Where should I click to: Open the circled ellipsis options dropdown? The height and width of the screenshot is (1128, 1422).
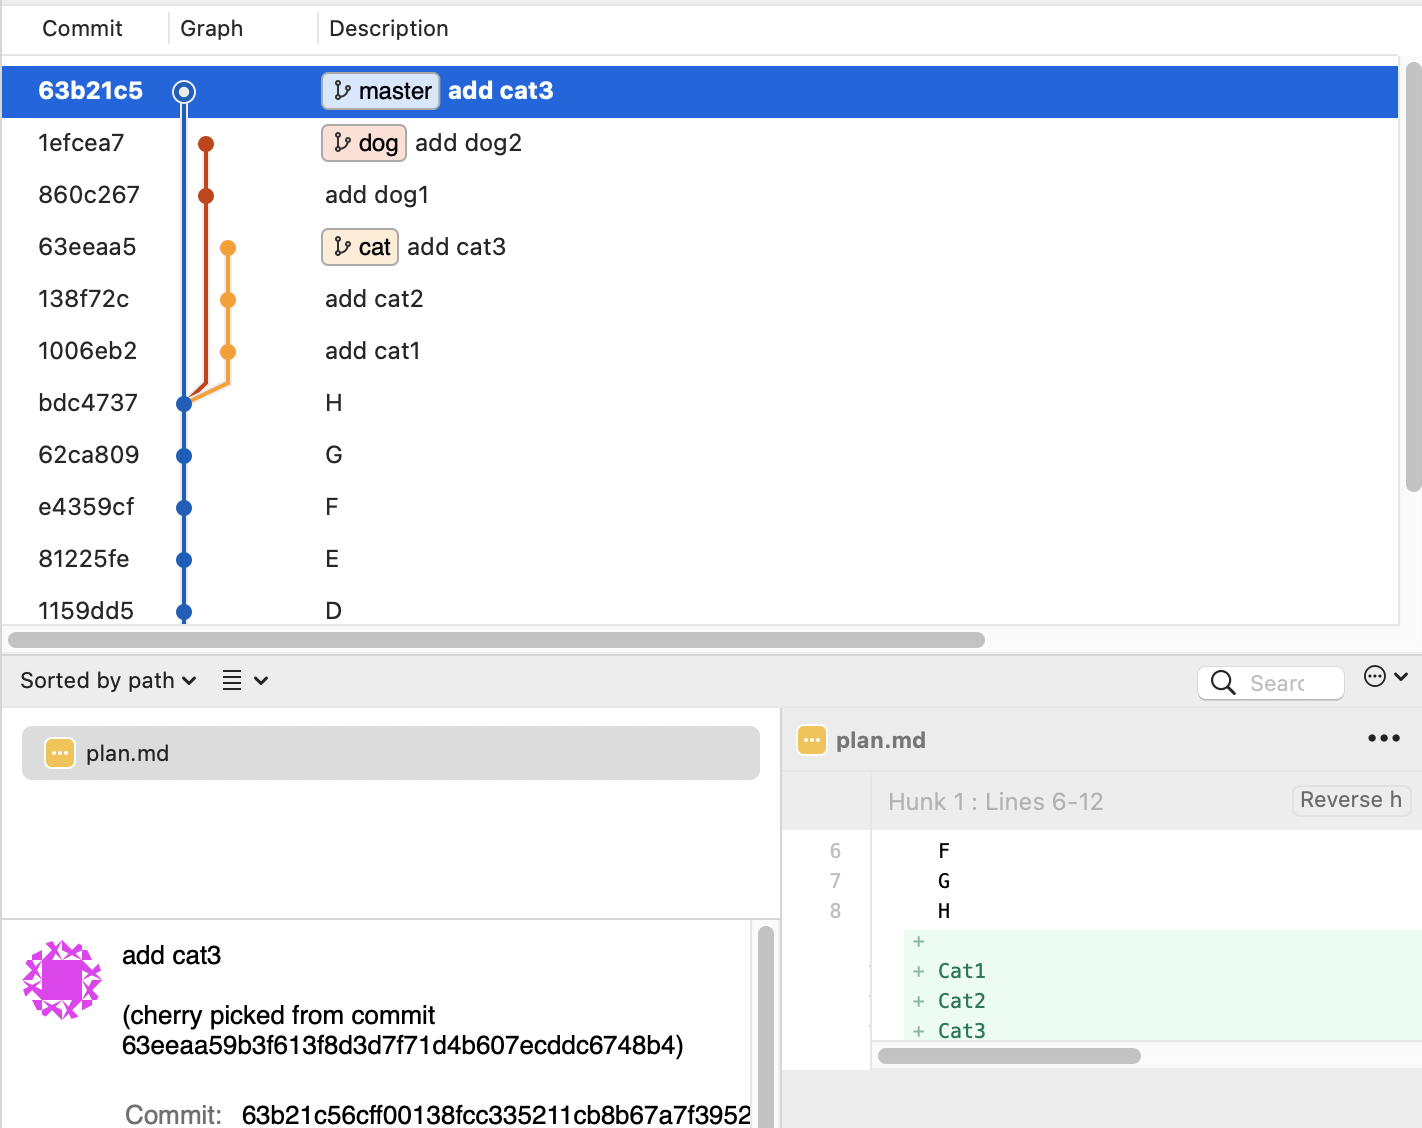[x=1387, y=677]
